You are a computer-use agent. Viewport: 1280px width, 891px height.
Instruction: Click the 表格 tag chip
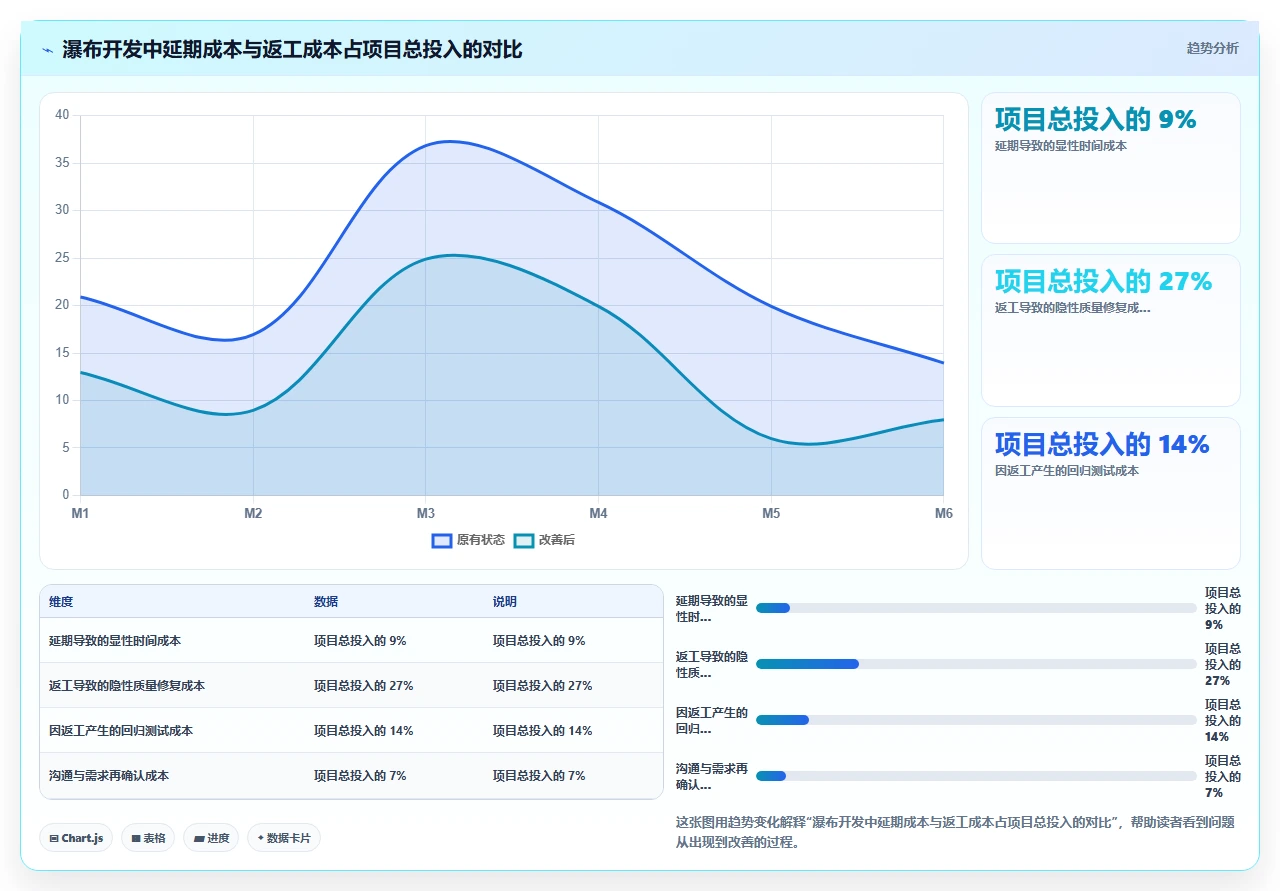[148, 838]
